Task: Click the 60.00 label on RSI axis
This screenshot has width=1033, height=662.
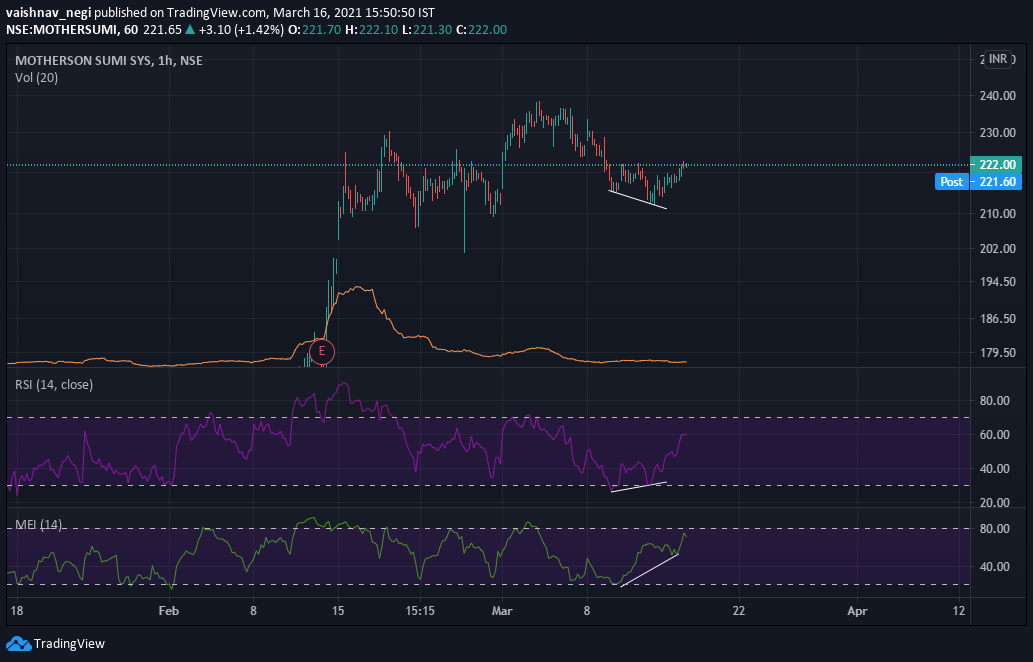Action: [994, 435]
